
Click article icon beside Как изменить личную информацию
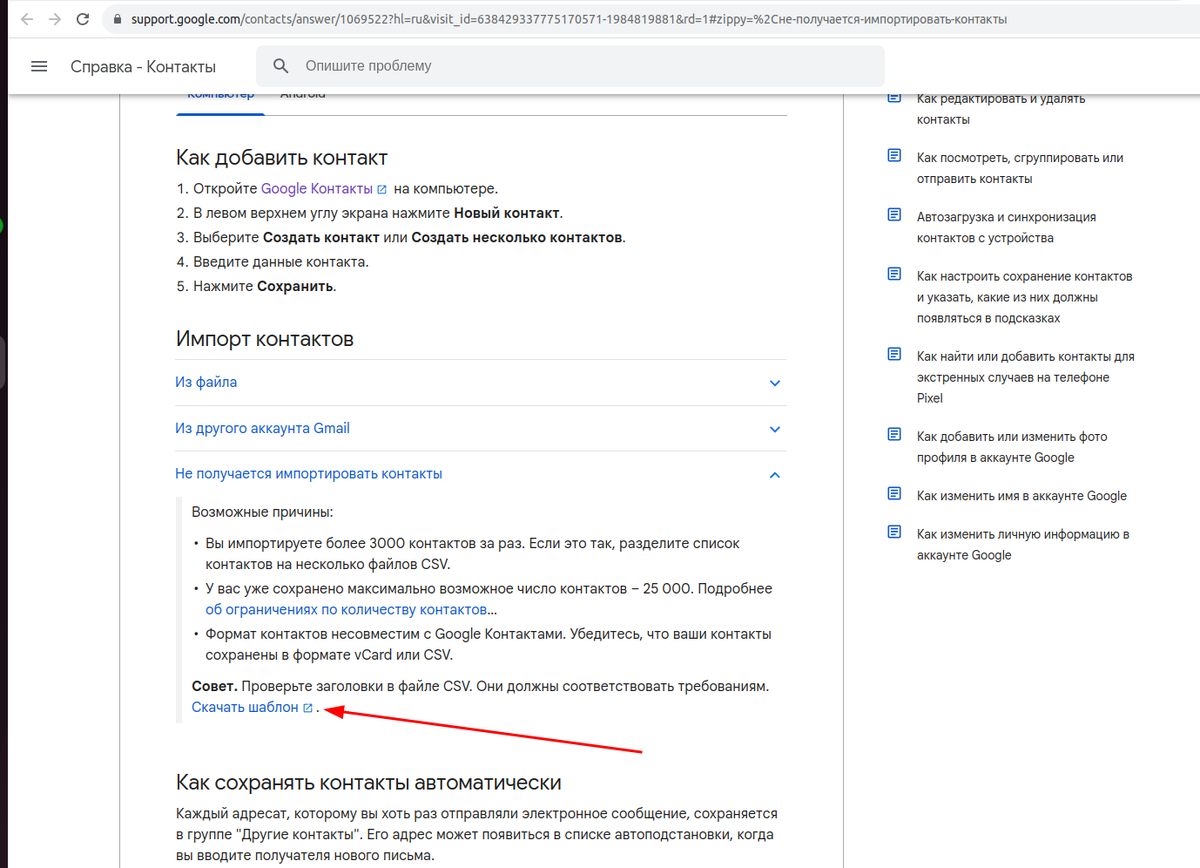893,533
